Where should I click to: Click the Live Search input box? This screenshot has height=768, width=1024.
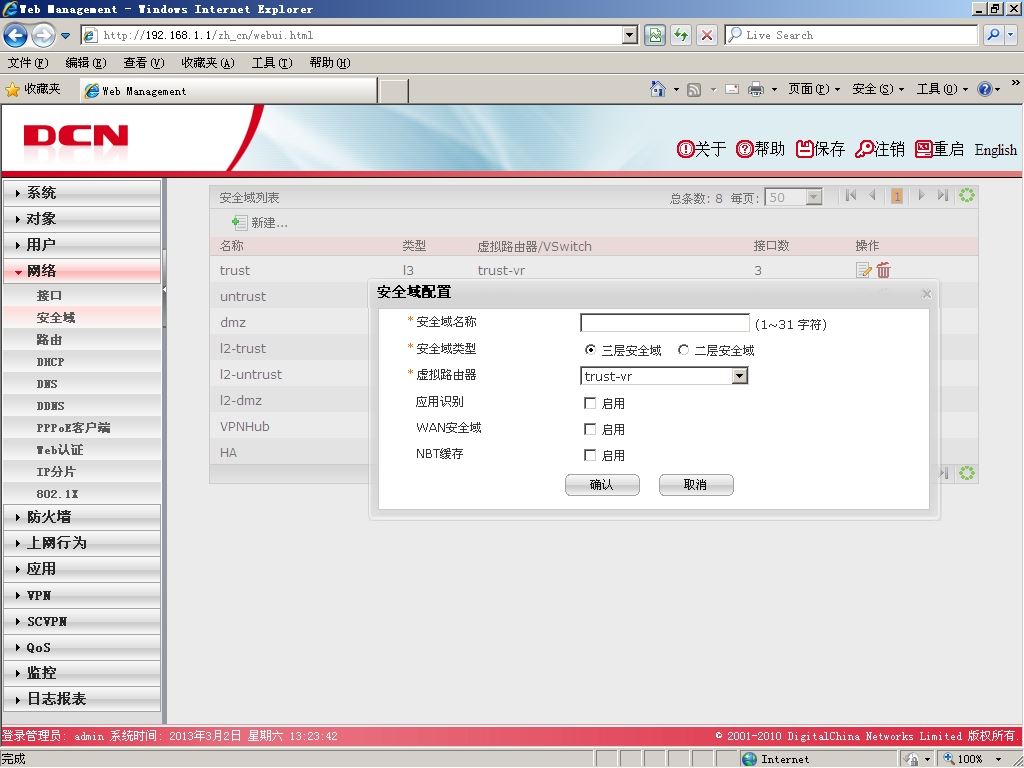851,35
